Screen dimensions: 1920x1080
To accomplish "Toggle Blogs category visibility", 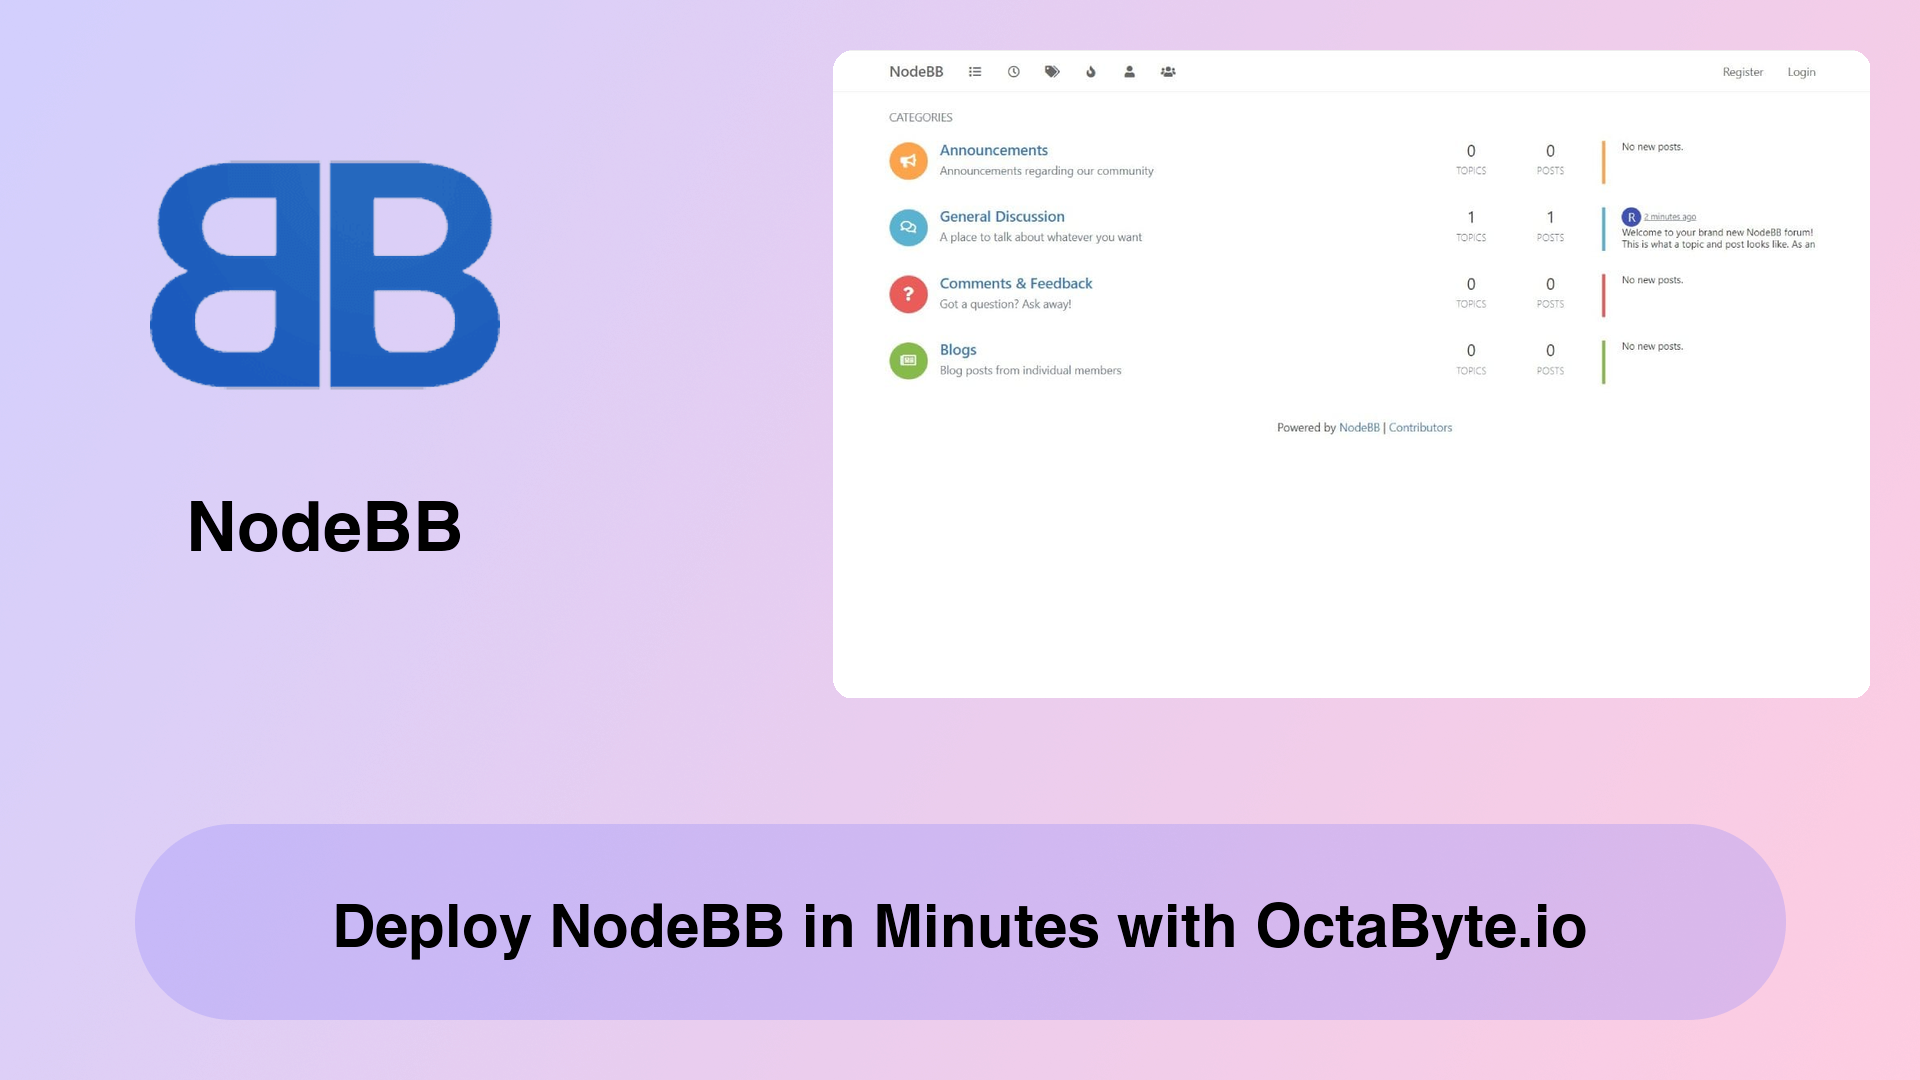I will (x=909, y=360).
